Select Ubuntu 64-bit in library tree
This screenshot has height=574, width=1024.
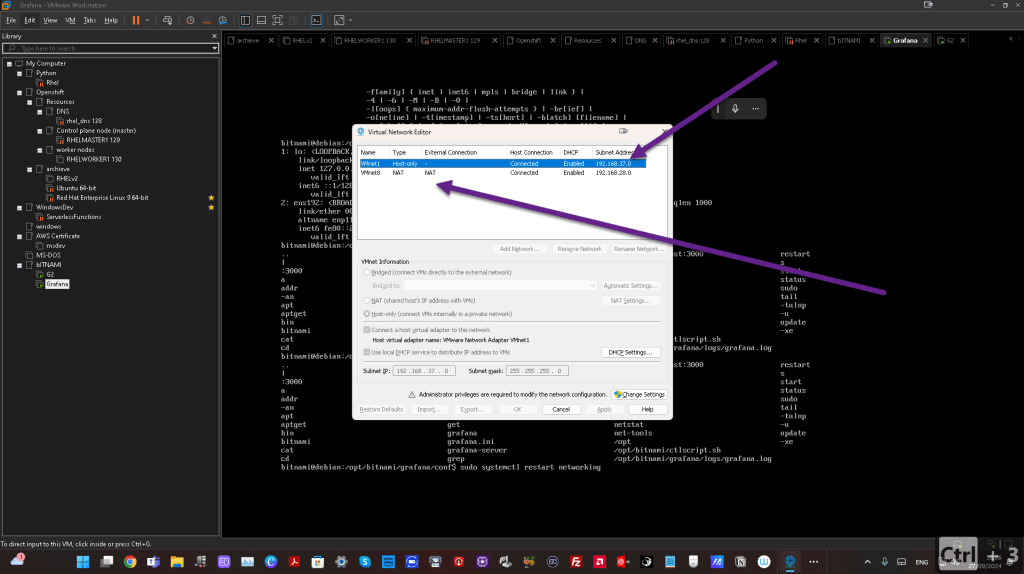click(x=76, y=188)
